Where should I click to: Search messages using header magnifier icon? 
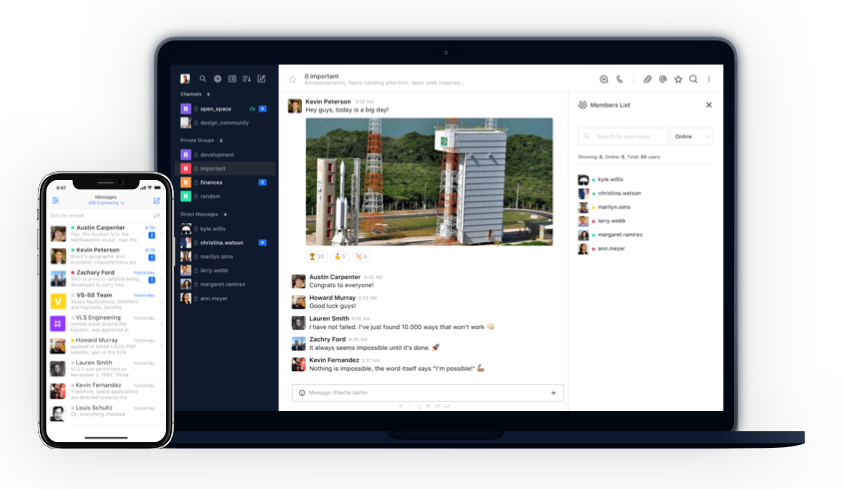692,78
